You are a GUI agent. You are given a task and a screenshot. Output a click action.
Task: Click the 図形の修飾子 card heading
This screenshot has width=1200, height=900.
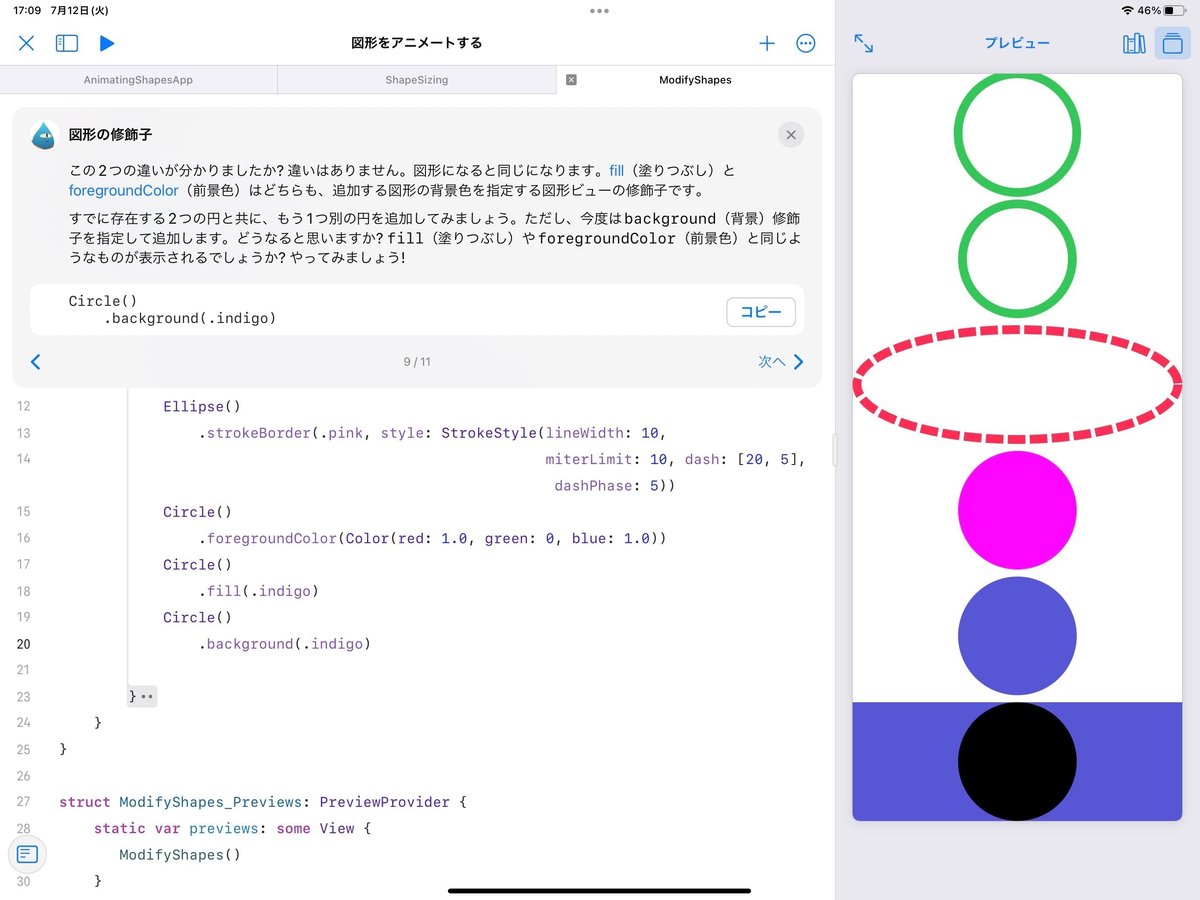coord(110,135)
